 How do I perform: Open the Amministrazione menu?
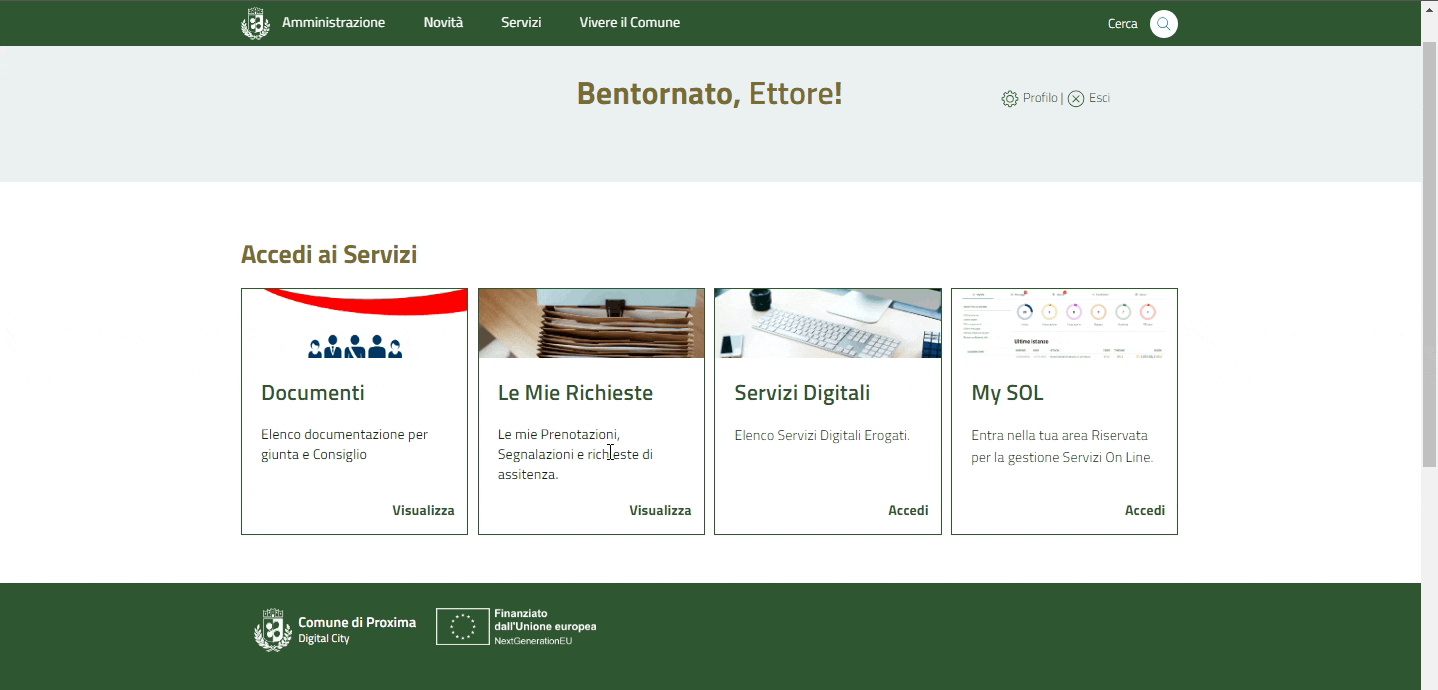point(333,23)
